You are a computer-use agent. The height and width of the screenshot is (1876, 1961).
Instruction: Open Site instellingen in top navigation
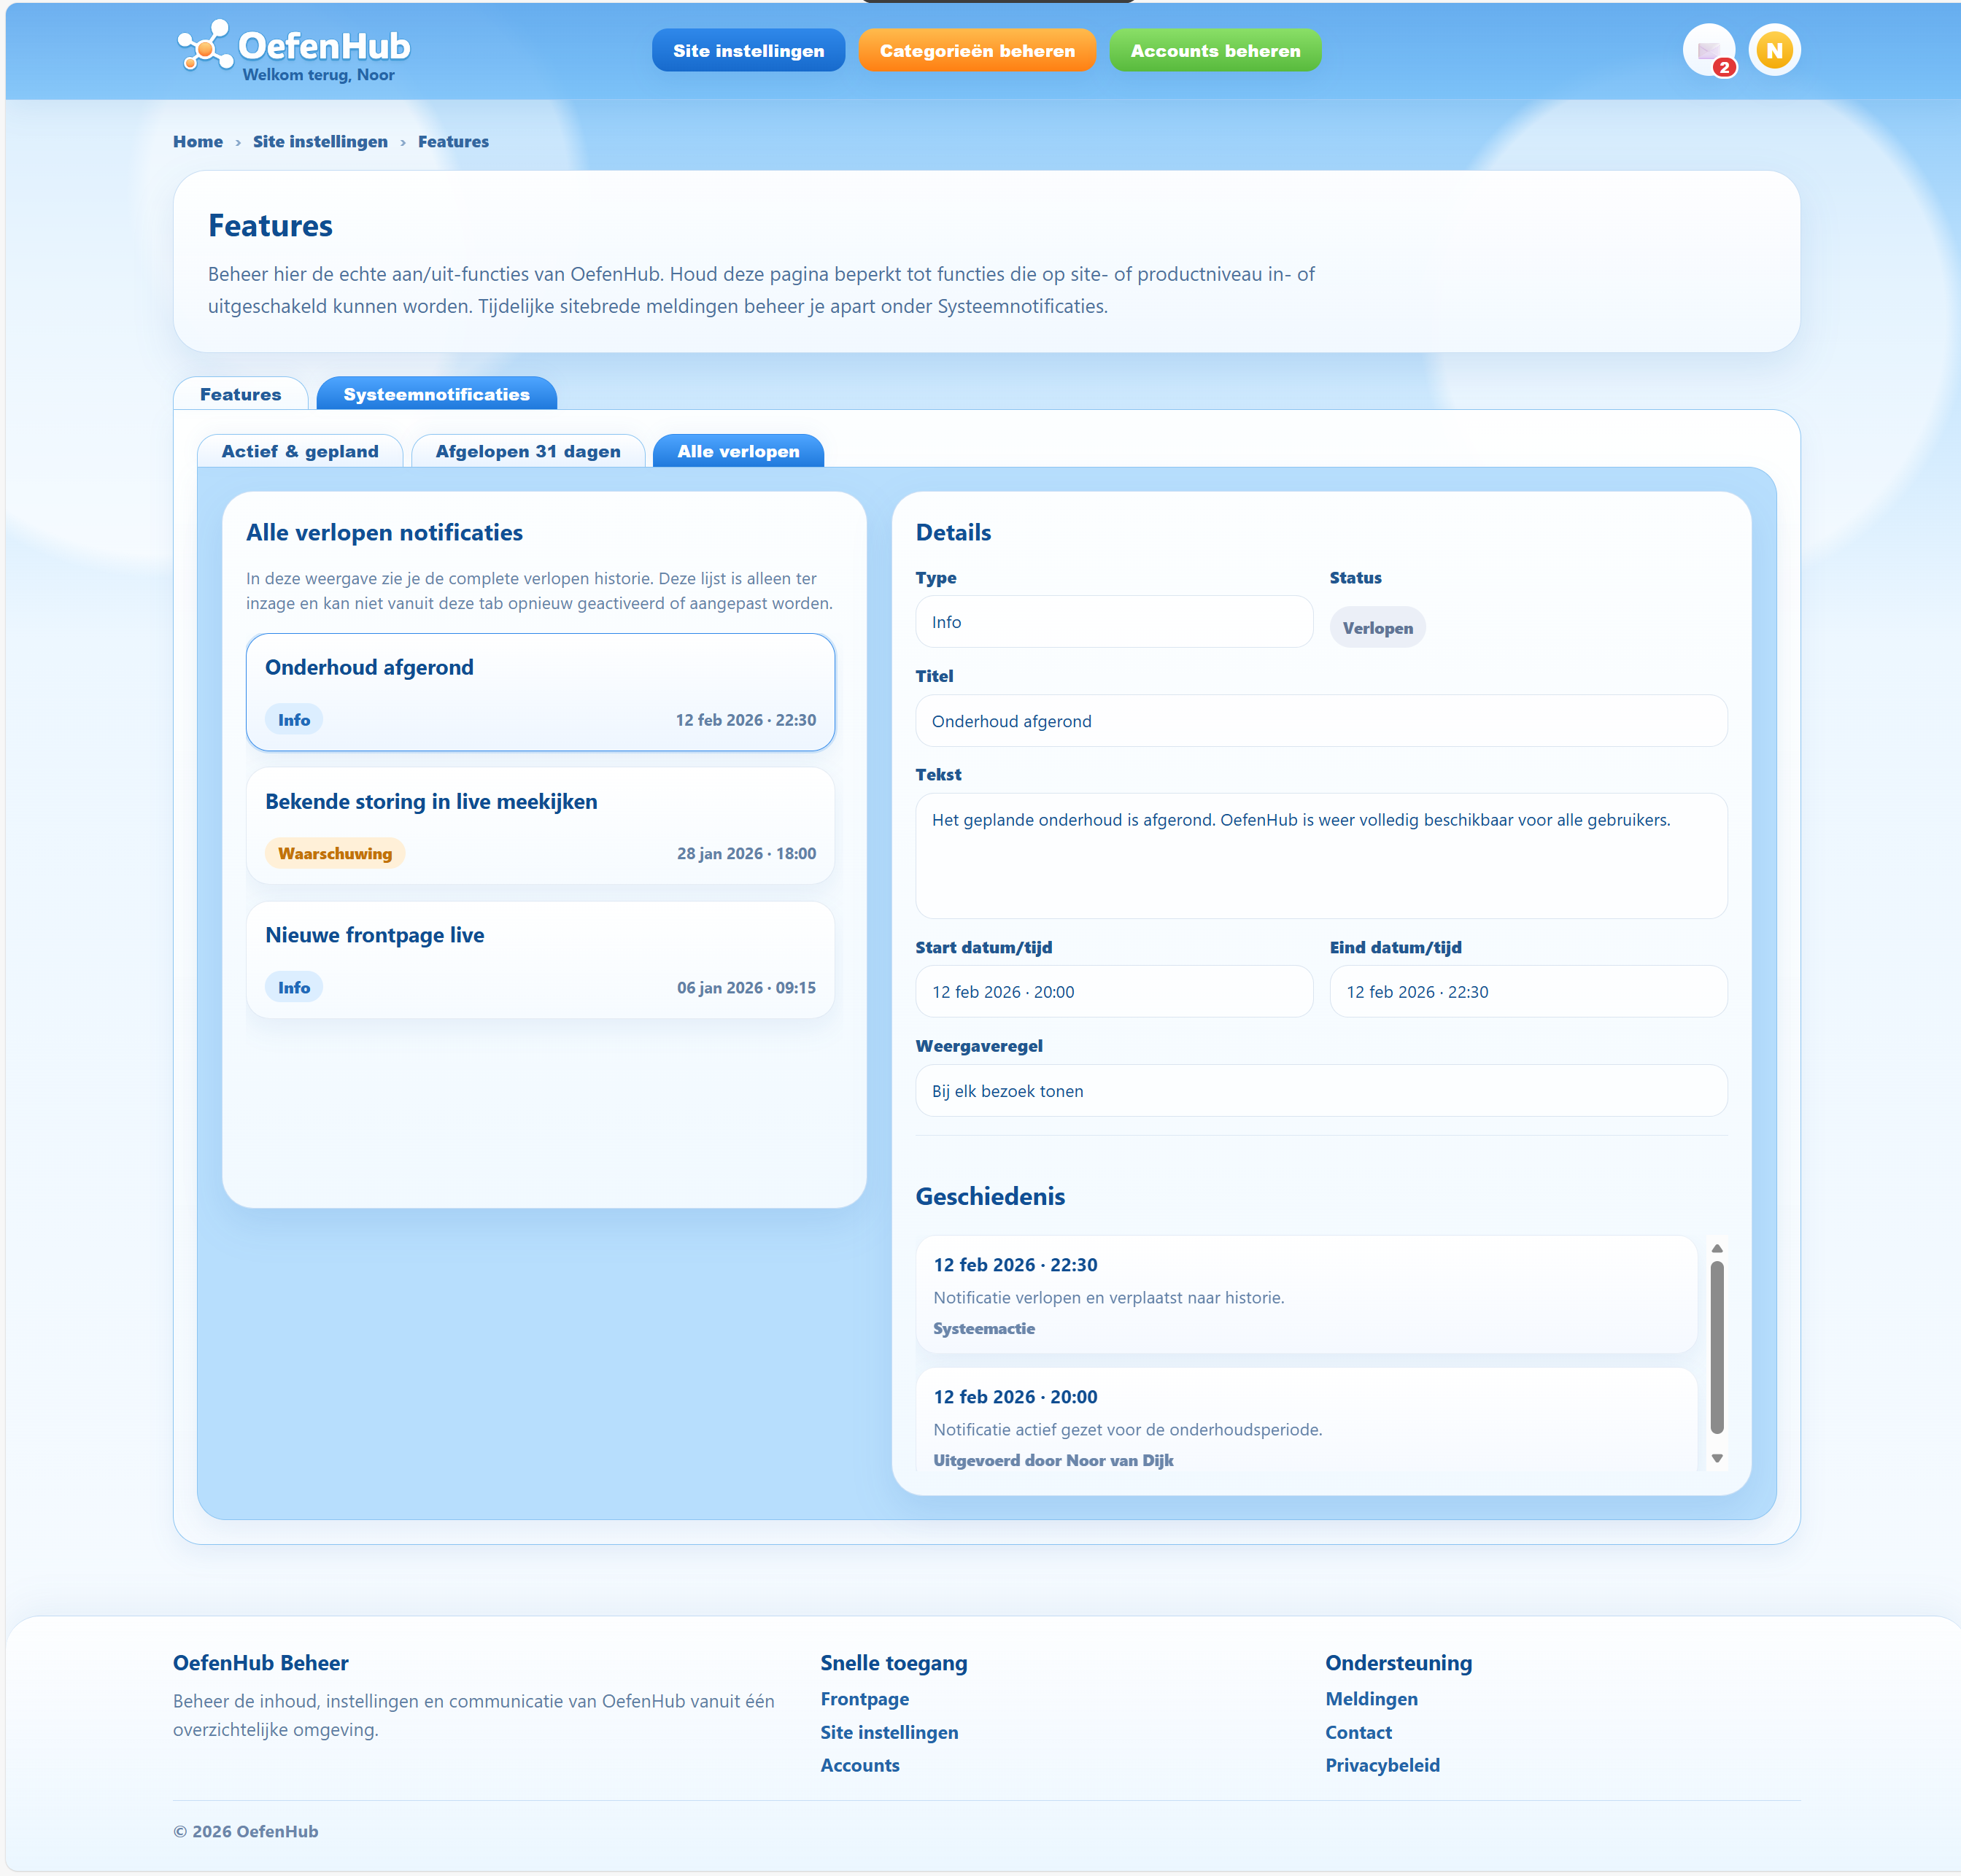tap(748, 51)
